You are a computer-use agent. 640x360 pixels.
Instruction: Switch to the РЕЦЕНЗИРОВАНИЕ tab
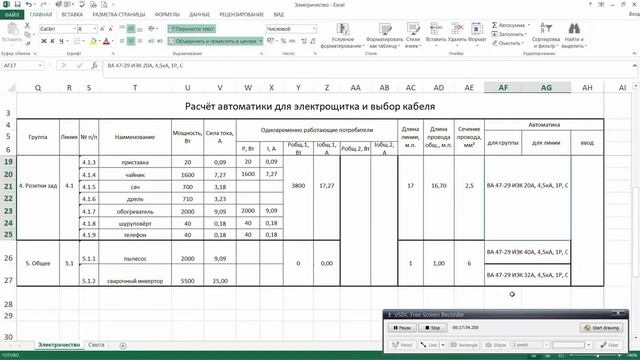[x=242, y=15]
